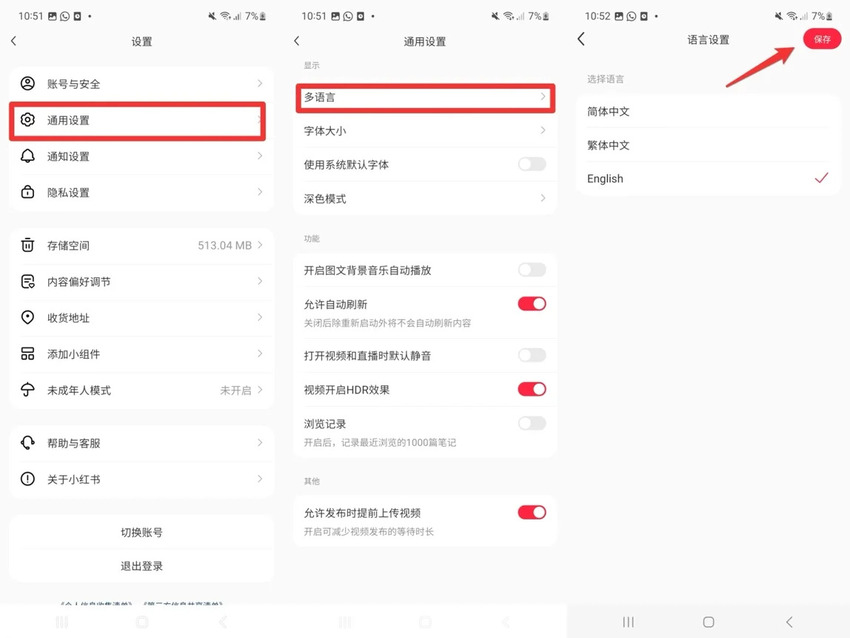Choose 繁体中文 as the language
This screenshot has width=850, height=638.
708,145
